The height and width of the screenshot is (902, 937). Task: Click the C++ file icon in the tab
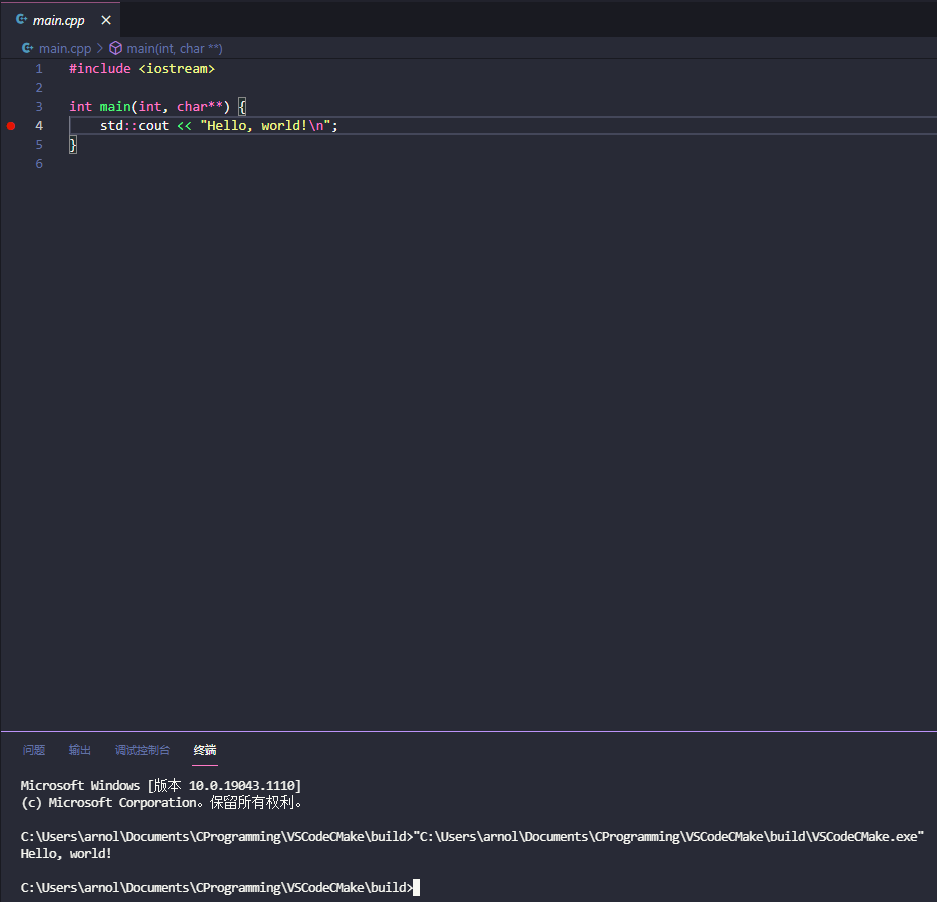21,20
